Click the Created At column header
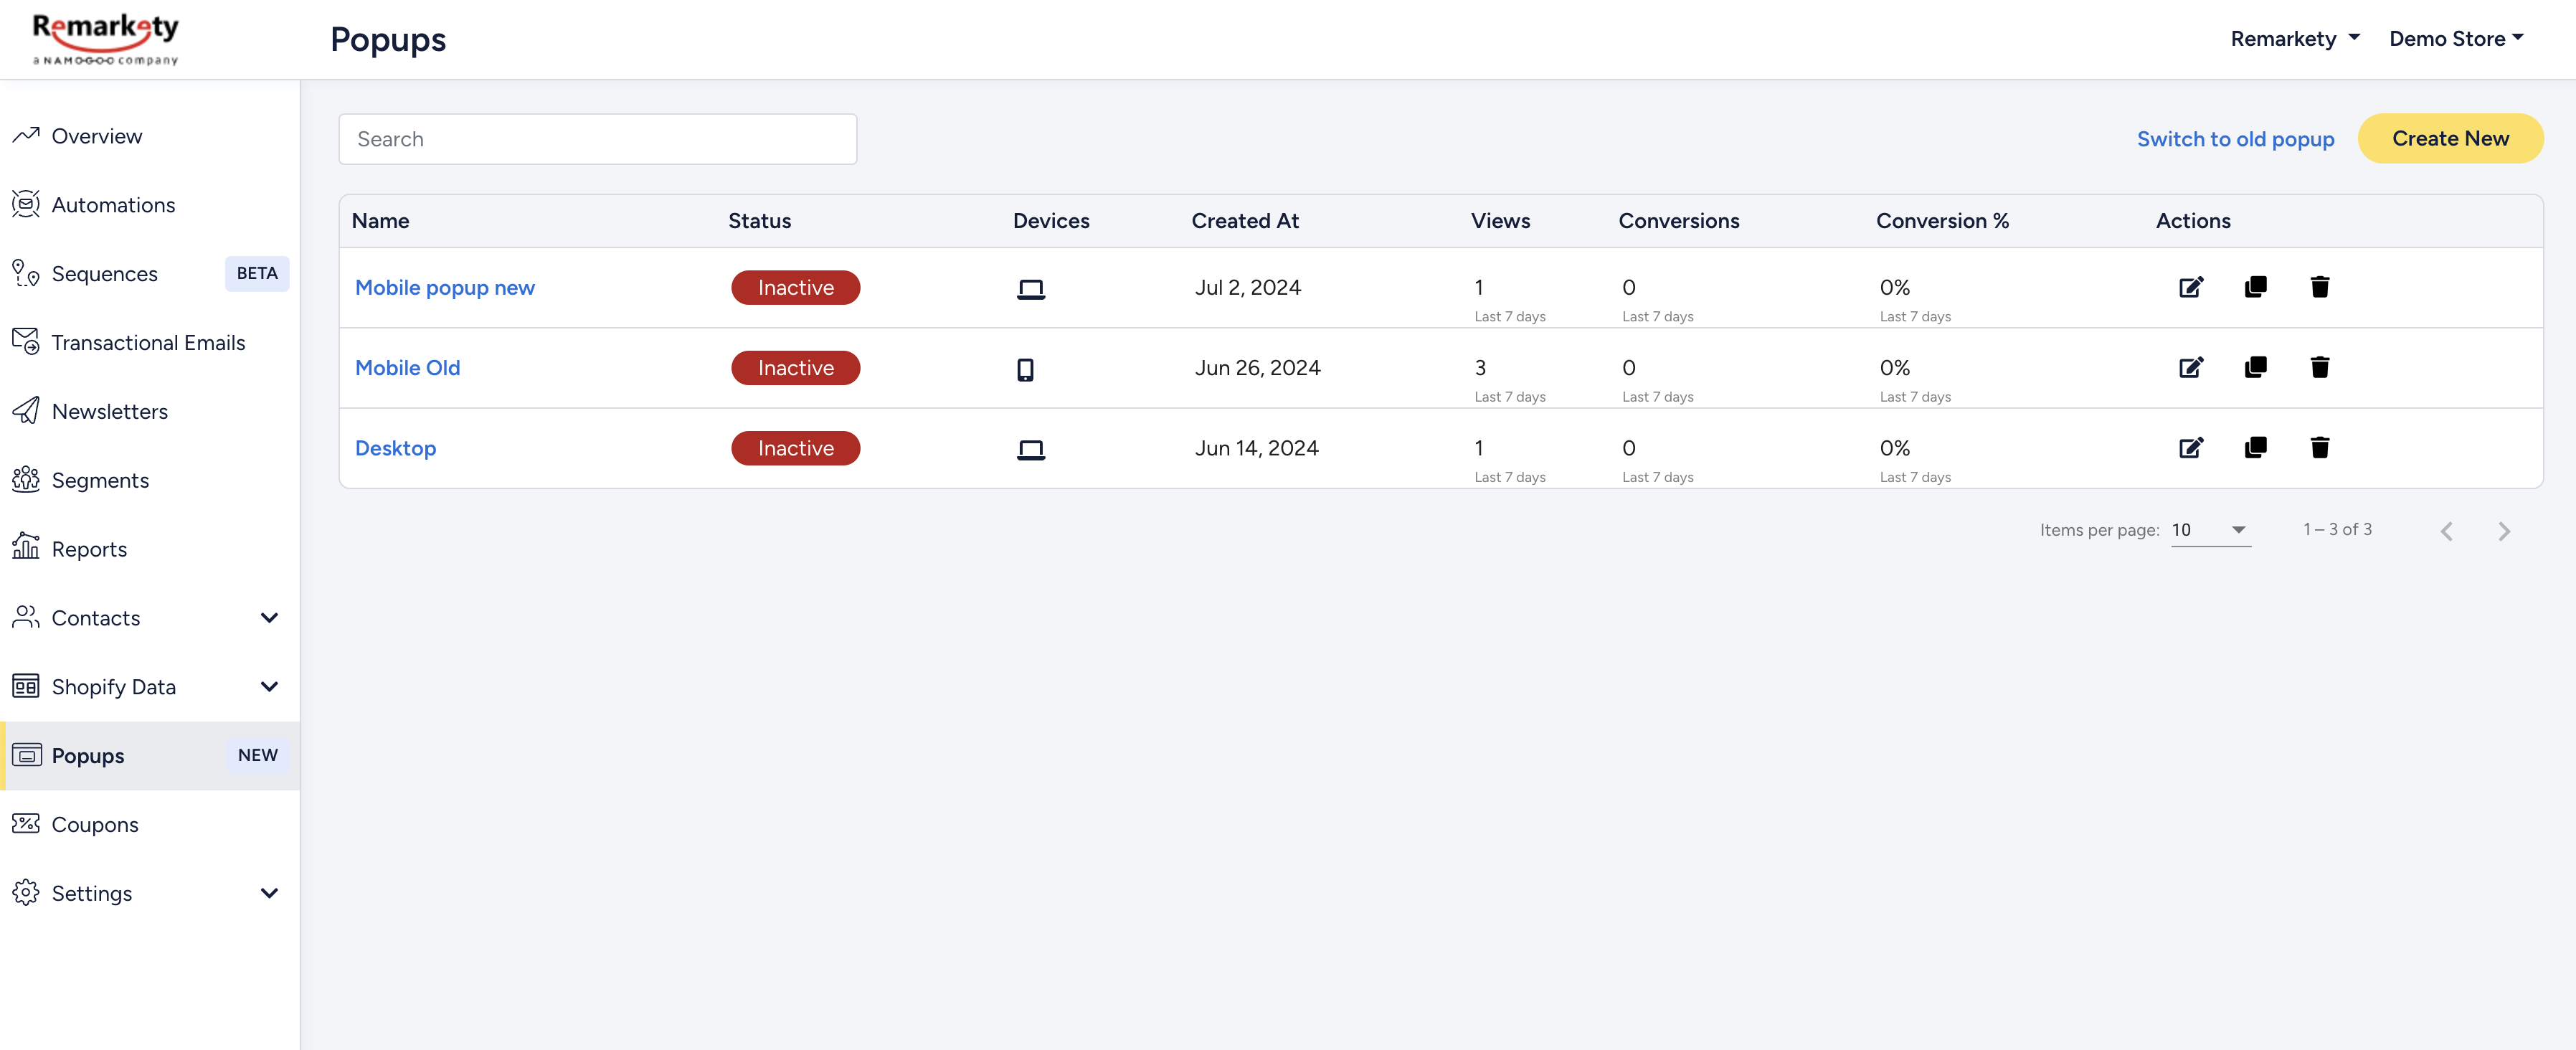The image size is (2576, 1050). point(1245,220)
